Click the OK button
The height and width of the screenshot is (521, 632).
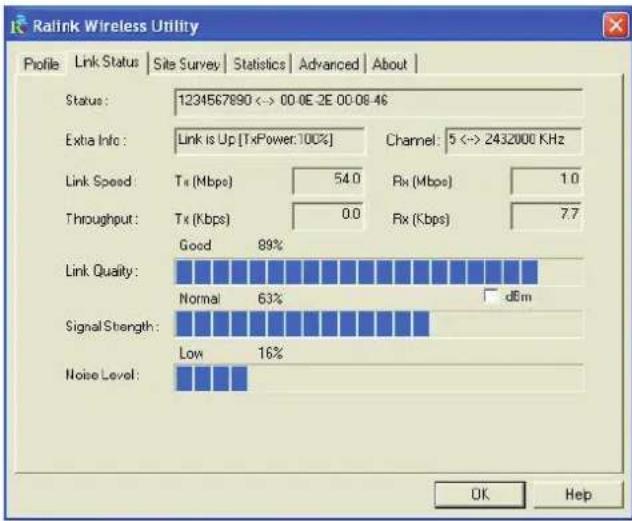pos(480,494)
